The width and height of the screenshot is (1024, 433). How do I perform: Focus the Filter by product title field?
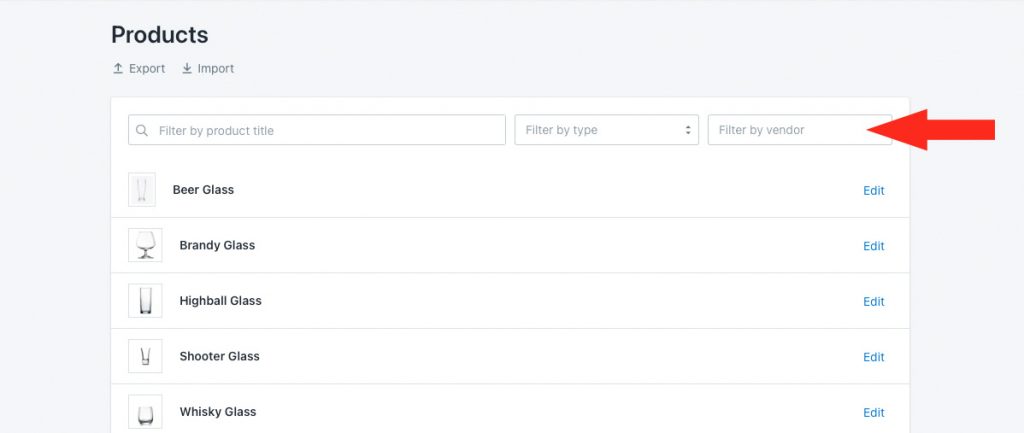[x=317, y=130]
